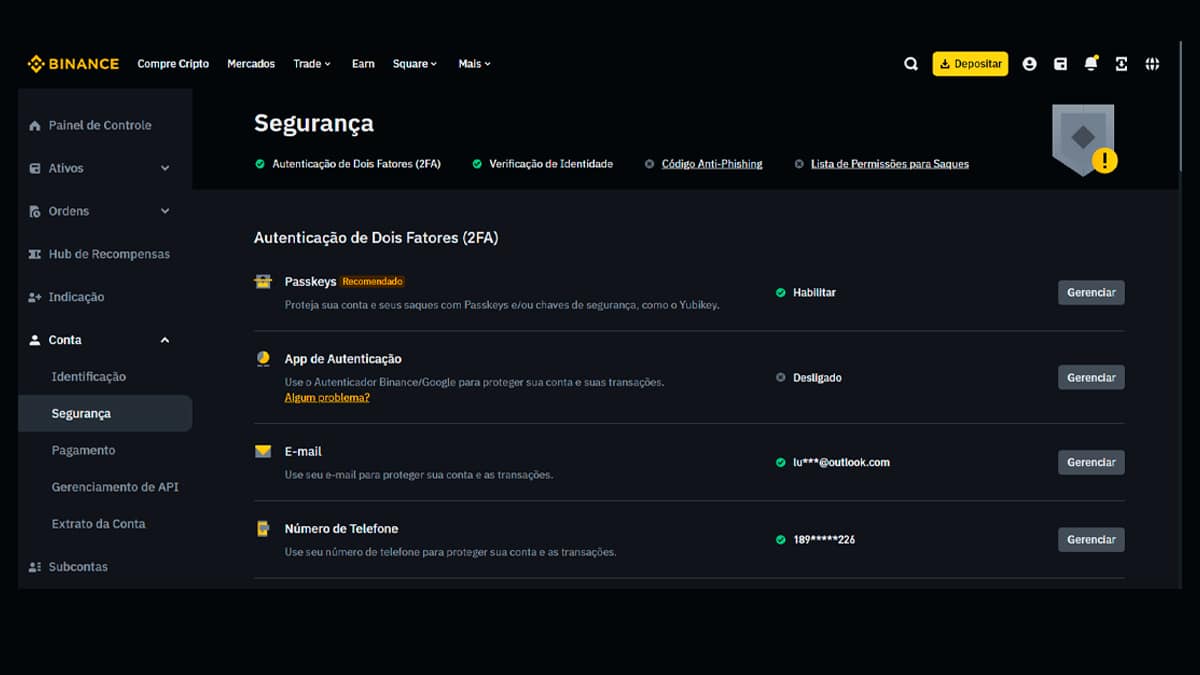Open Compre Cripto in top menu
Image resolution: width=1200 pixels, height=675 pixels.
173,64
